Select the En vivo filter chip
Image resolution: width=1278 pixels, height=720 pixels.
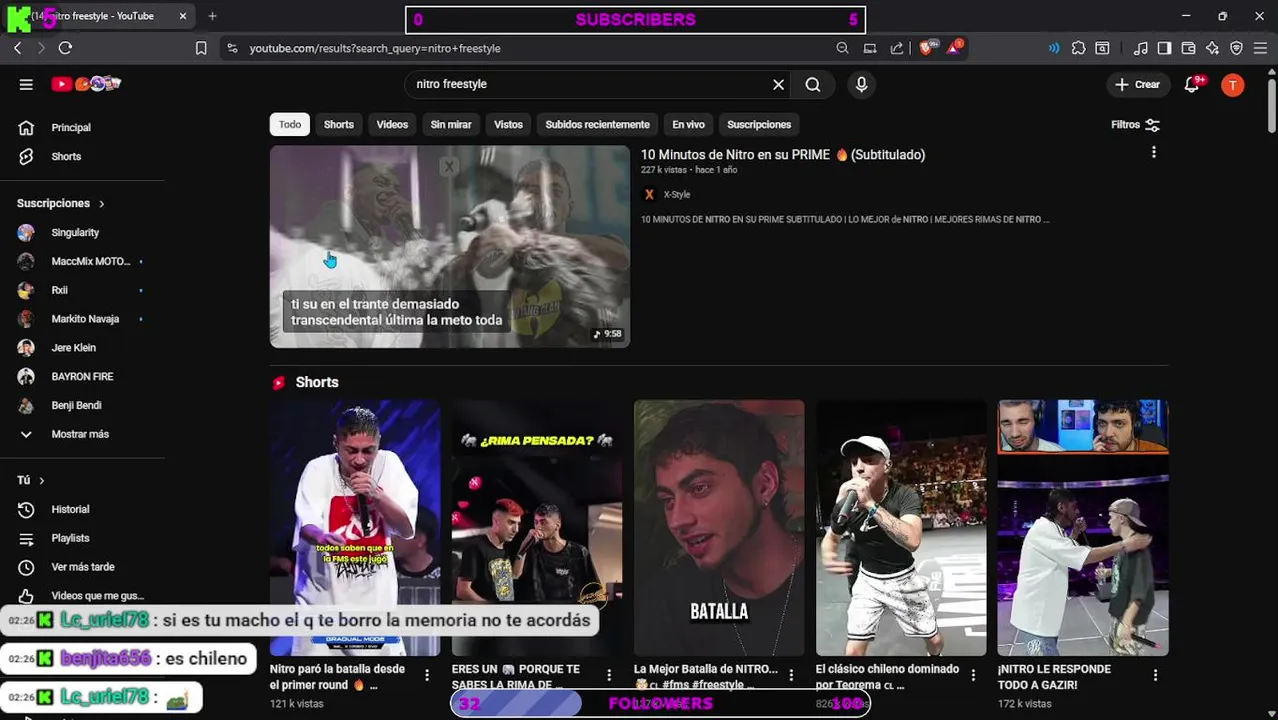point(688,125)
